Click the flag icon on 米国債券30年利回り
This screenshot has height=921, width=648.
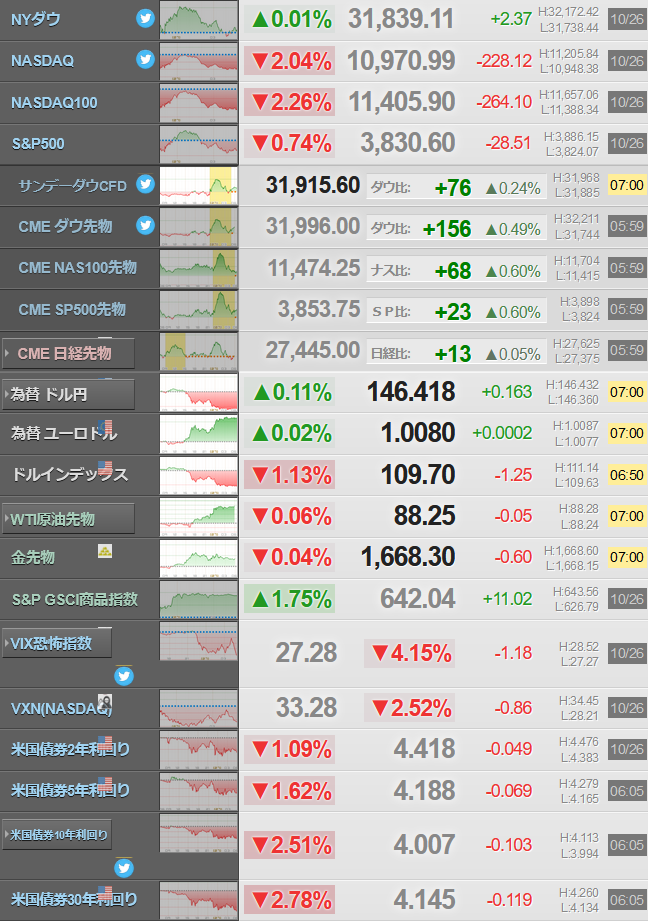[105, 893]
